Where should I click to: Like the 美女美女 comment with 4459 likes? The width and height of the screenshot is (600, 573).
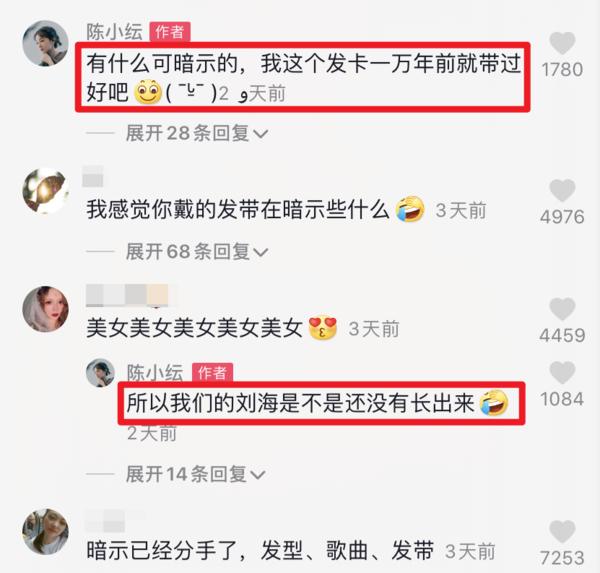tap(562, 309)
